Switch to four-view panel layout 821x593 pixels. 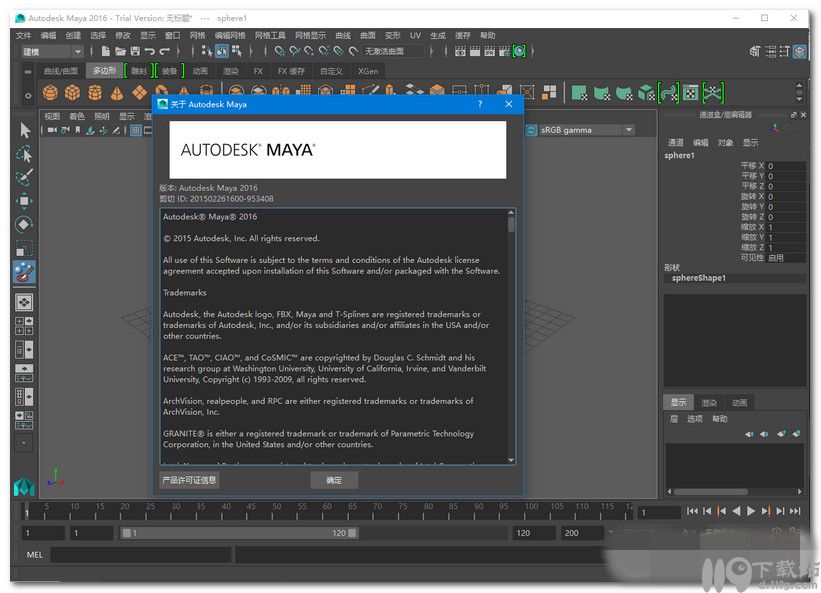pos(24,326)
